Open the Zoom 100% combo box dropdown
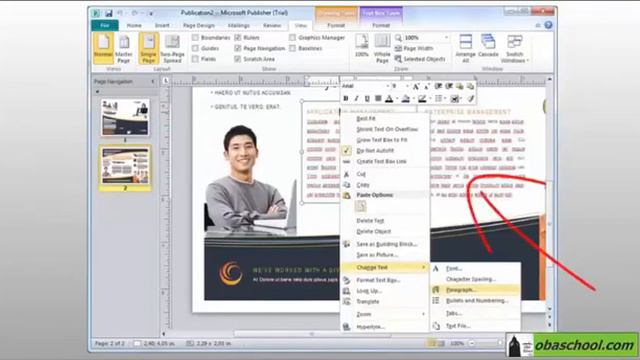The height and width of the screenshot is (360, 640). pos(446,38)
